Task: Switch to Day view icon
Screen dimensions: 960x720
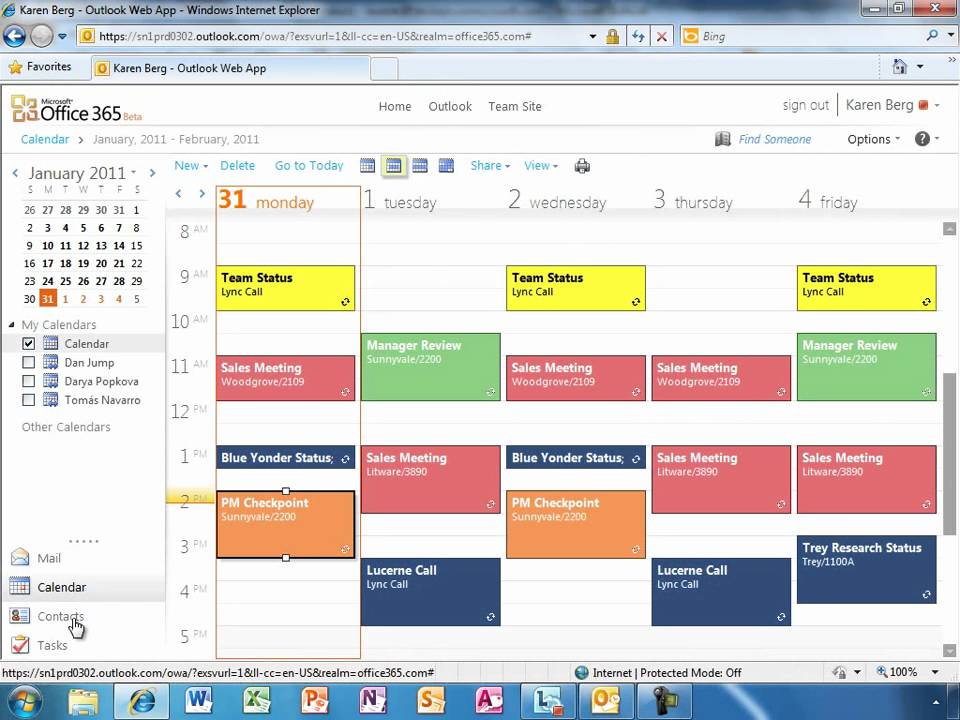Action: pos(367,166)
